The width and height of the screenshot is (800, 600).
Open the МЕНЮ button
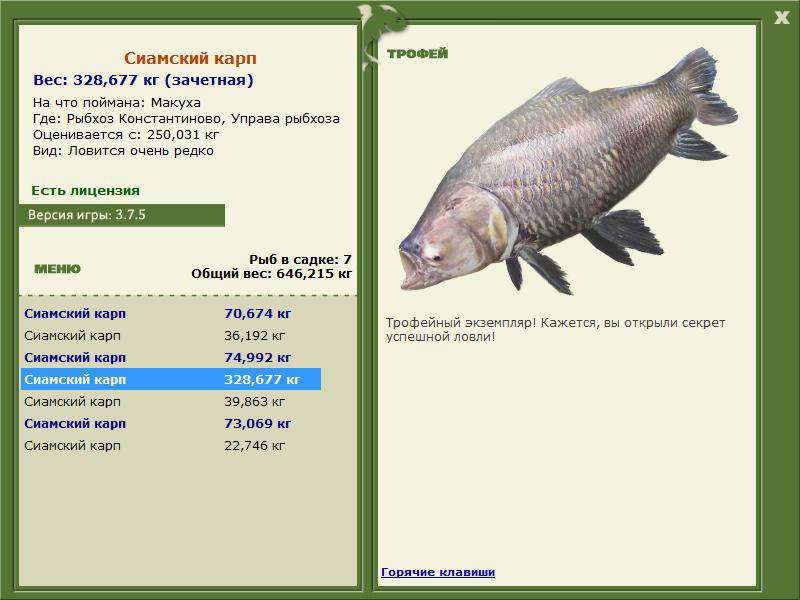pos(57,269)
